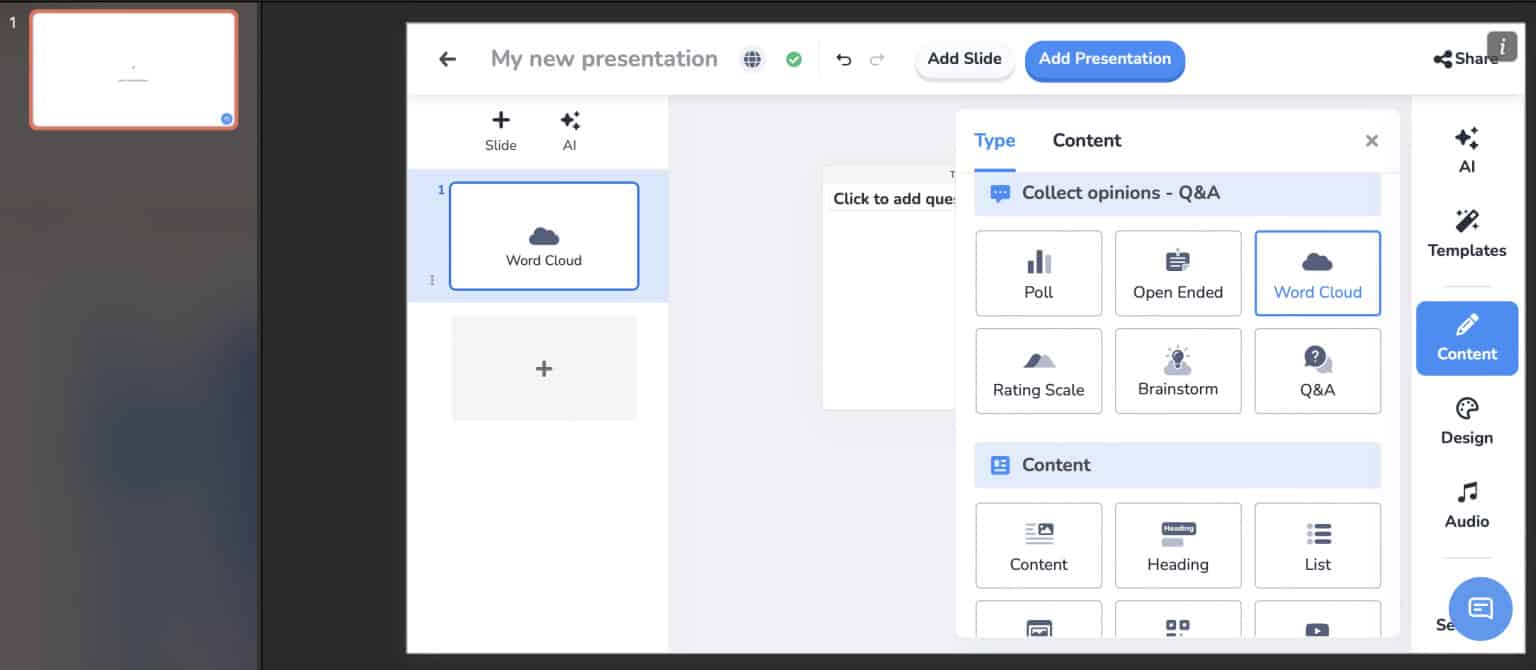Select the Poll slide type
Screen dimensions: 1536x670
point(1038,273)
